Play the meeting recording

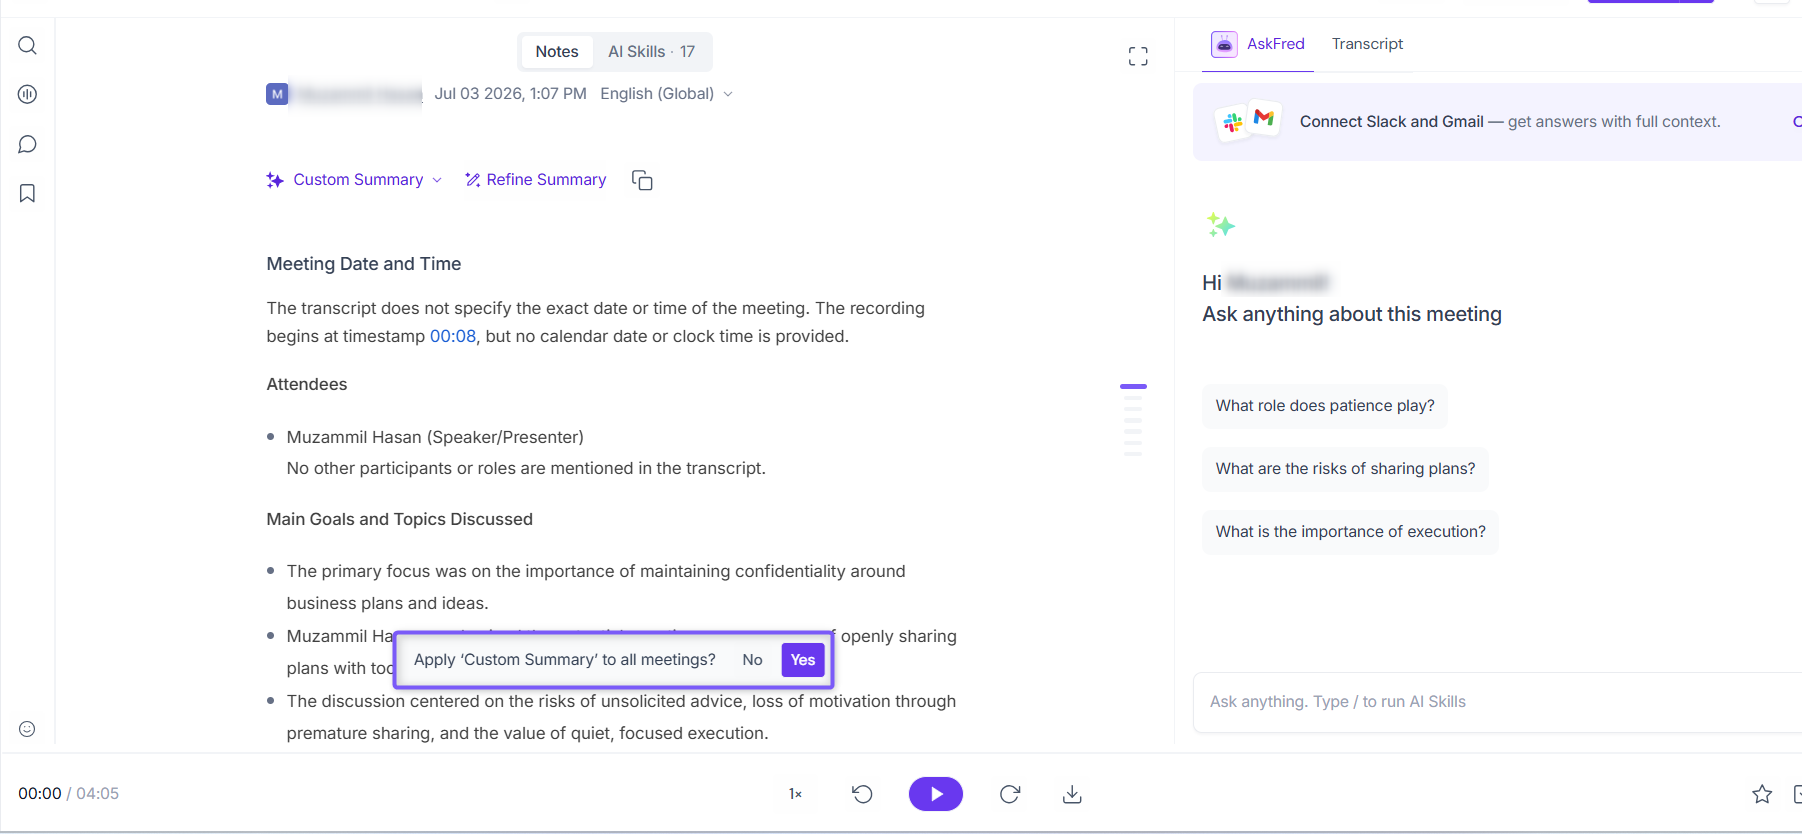pos(936,794)
